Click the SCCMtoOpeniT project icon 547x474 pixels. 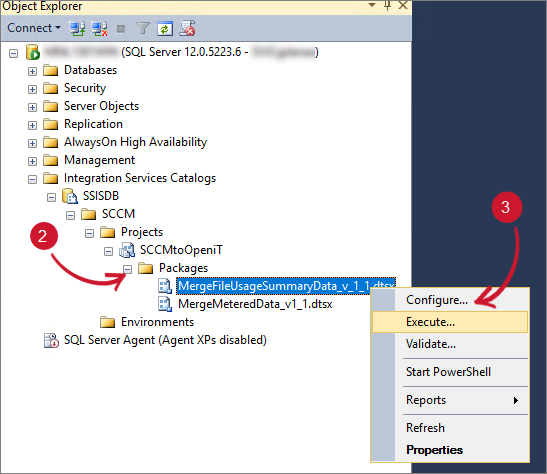tap(127, 250)
